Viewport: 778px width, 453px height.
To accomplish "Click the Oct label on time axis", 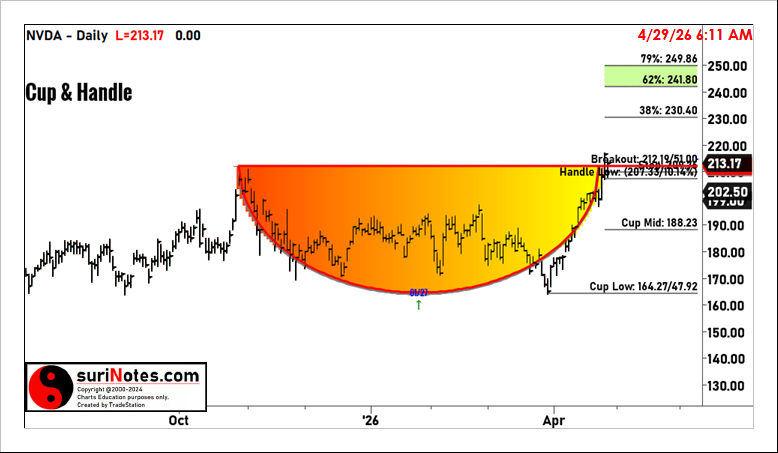I will tap(179, 420).
